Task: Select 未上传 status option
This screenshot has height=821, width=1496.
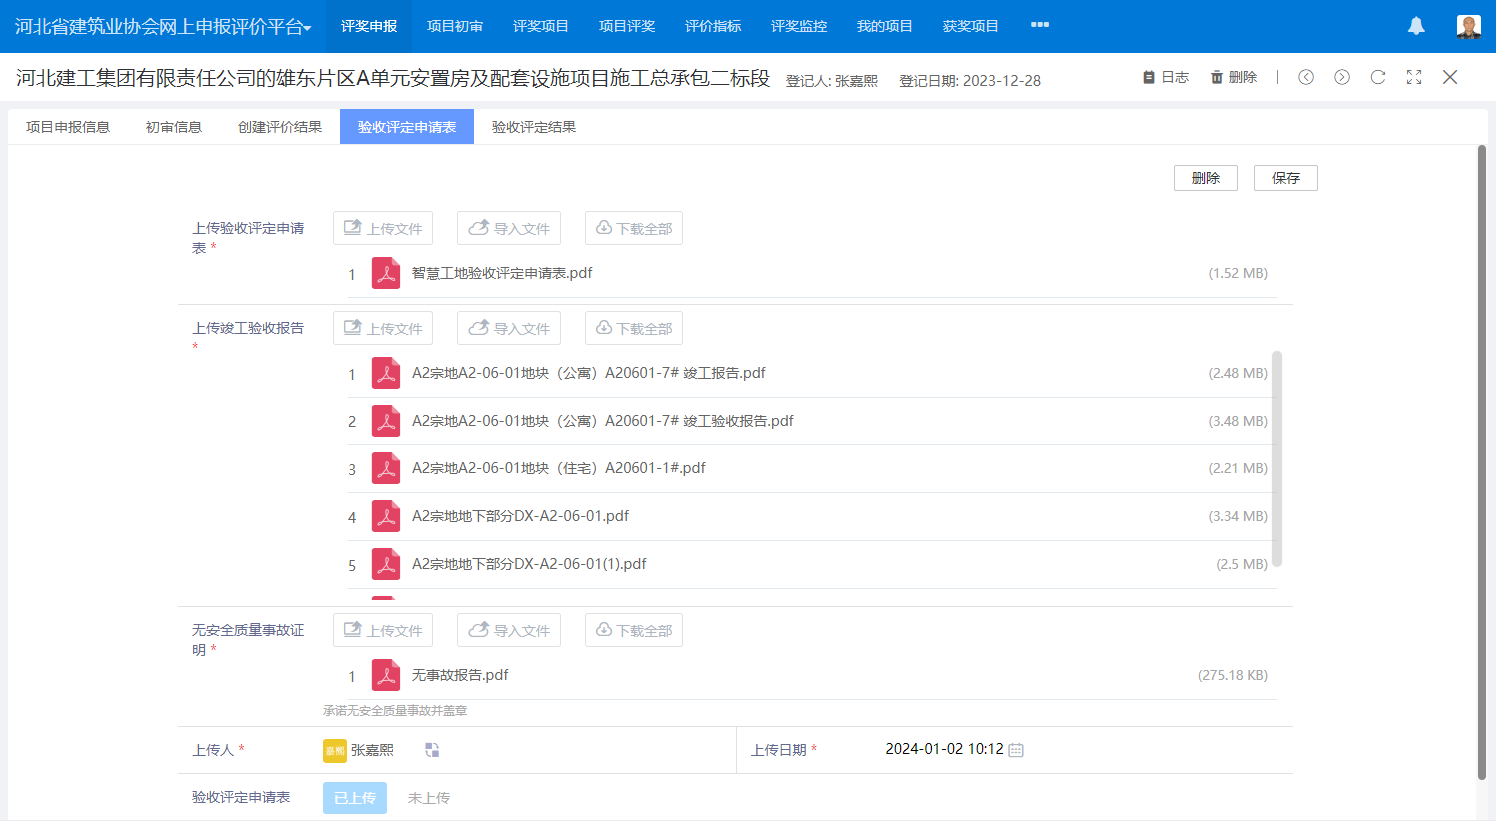Action: pyautogui.click(x=429, y=798)
